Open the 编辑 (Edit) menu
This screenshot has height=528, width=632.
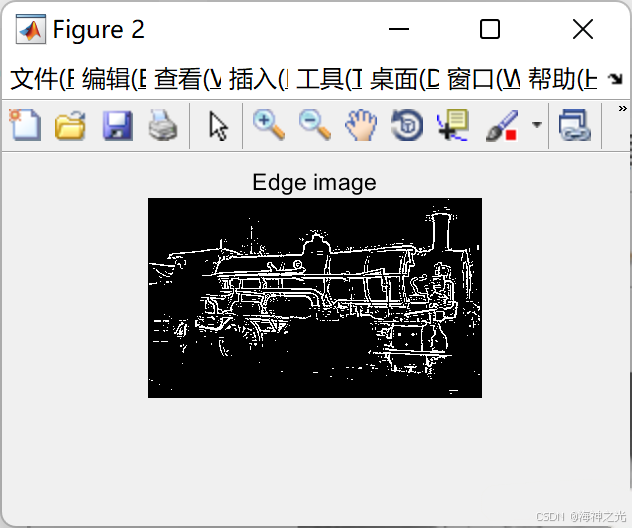point(114,79)
